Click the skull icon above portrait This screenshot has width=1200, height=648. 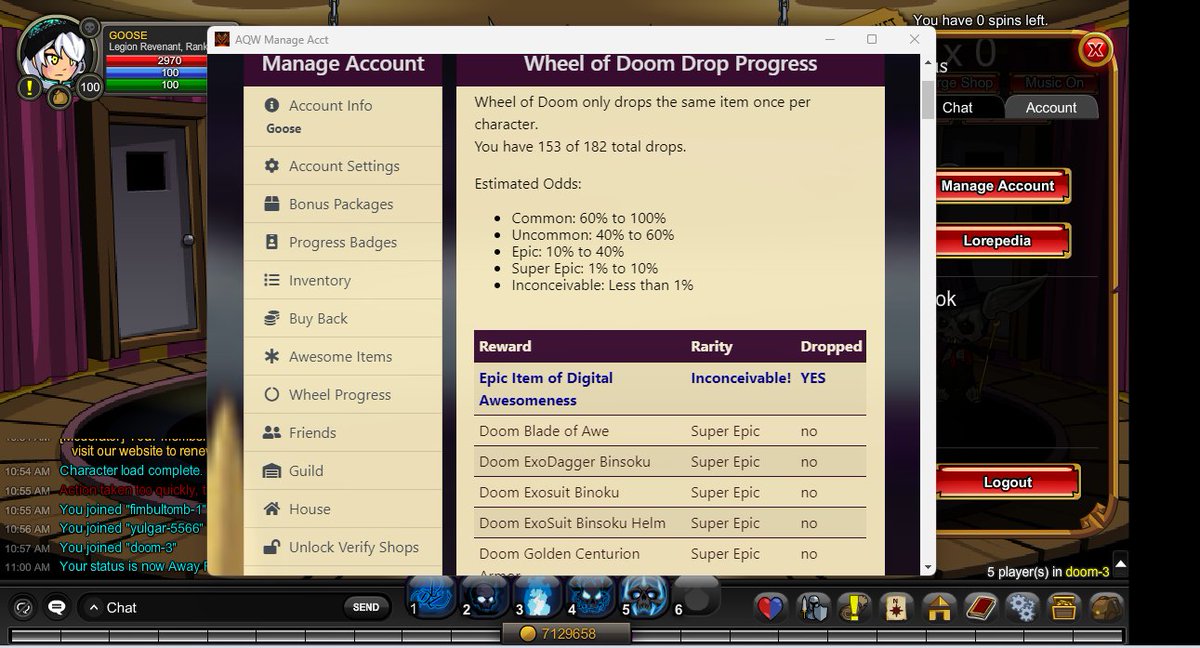click(90, 27)
